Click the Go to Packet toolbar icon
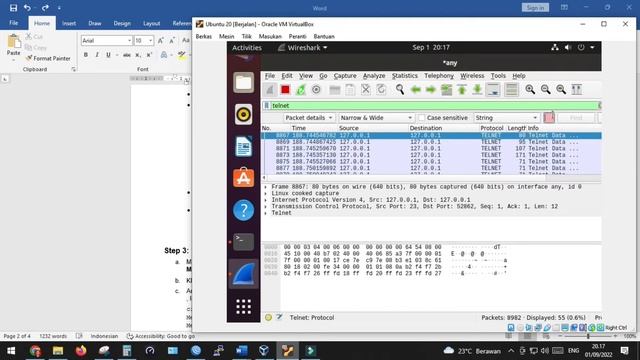 coord(447,89)
